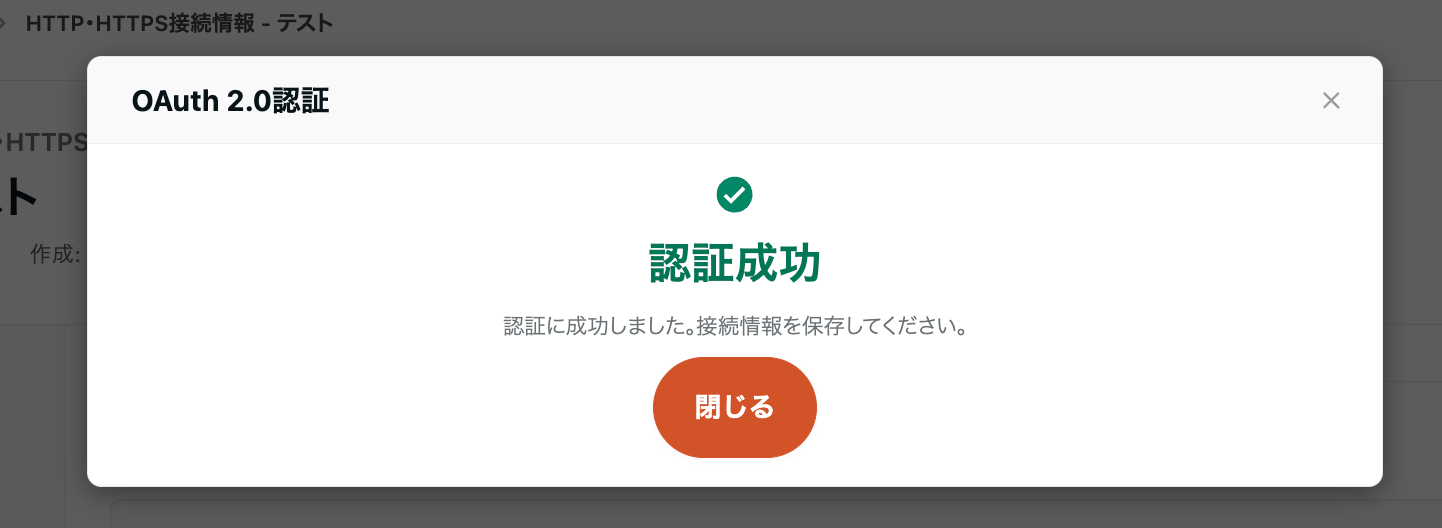Select the 認証成功 heading text
The height and width of the screenshot is (528, 1442).
click(x=735, y=264)
